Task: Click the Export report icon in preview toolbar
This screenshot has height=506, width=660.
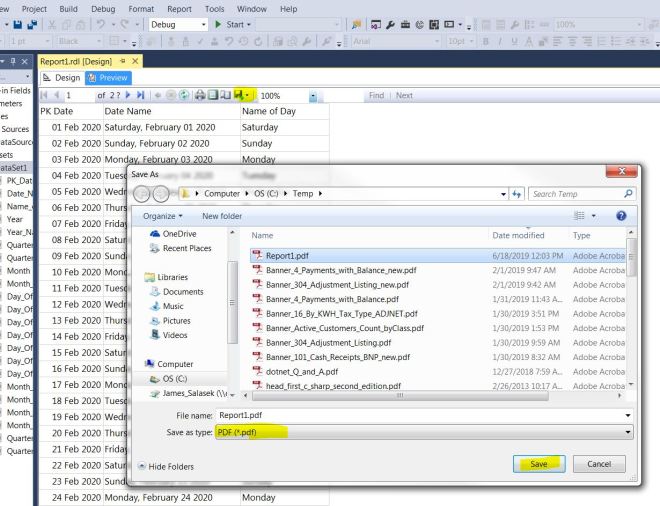Action: [x=239, y=95]
